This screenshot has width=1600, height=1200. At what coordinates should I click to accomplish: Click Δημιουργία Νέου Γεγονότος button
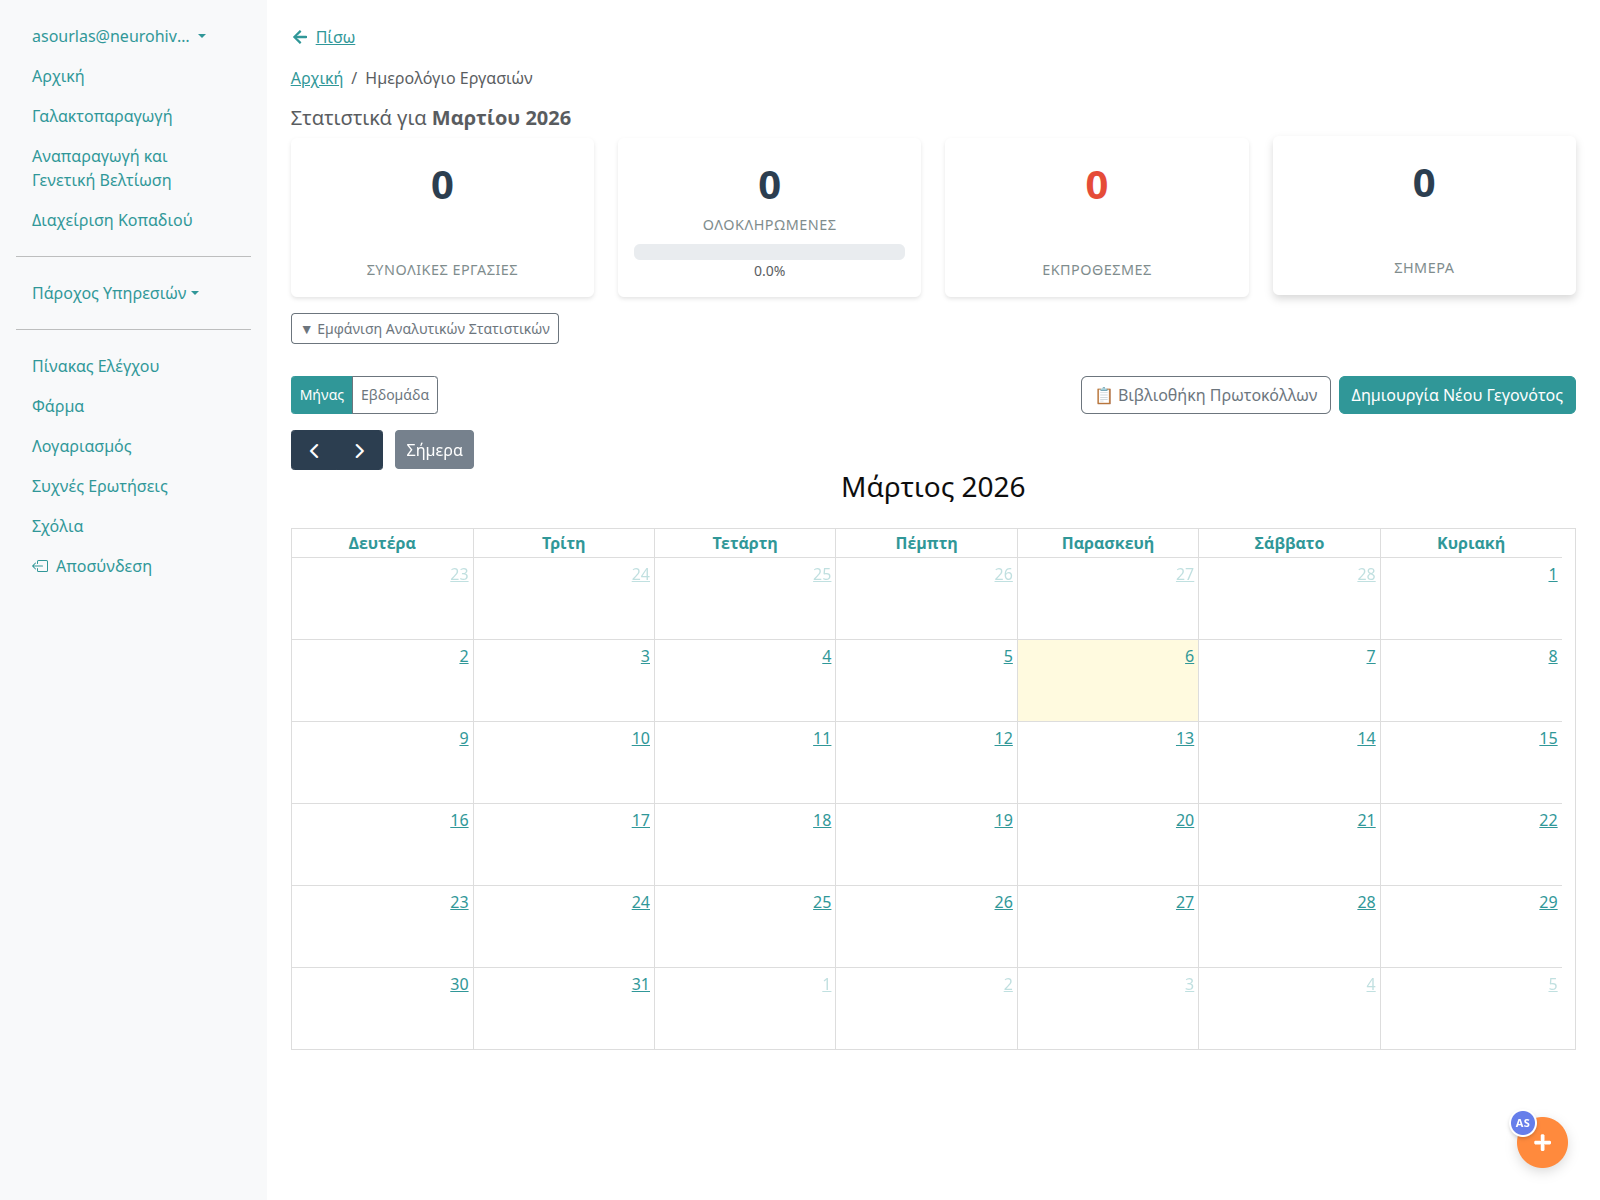[1456, 395]
